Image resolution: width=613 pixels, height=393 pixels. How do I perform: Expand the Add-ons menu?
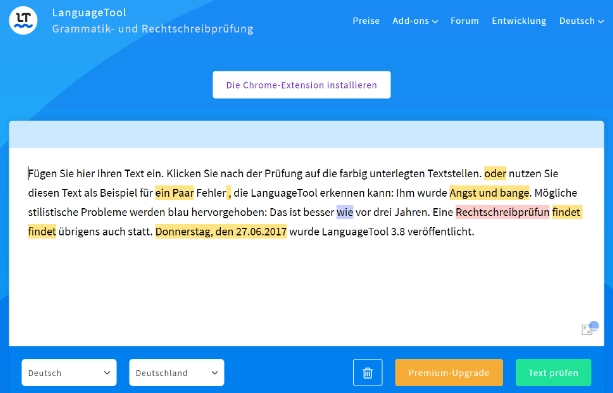pyautogui.click(x=415, y=21)
